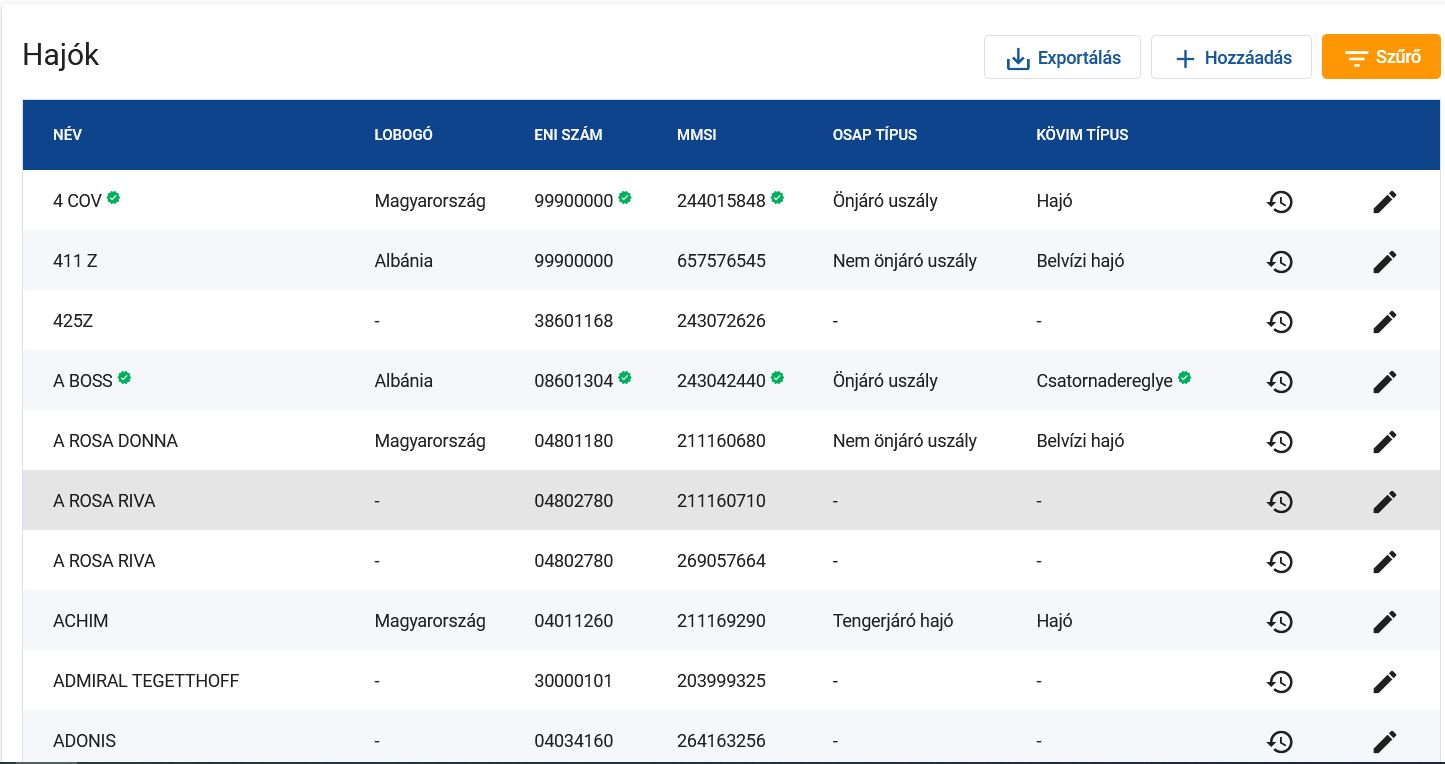Image resolution: width=1445 pixels, height=764 pixels.
Task: Open history for 4 COV ship
Action: pos(1279,201)
